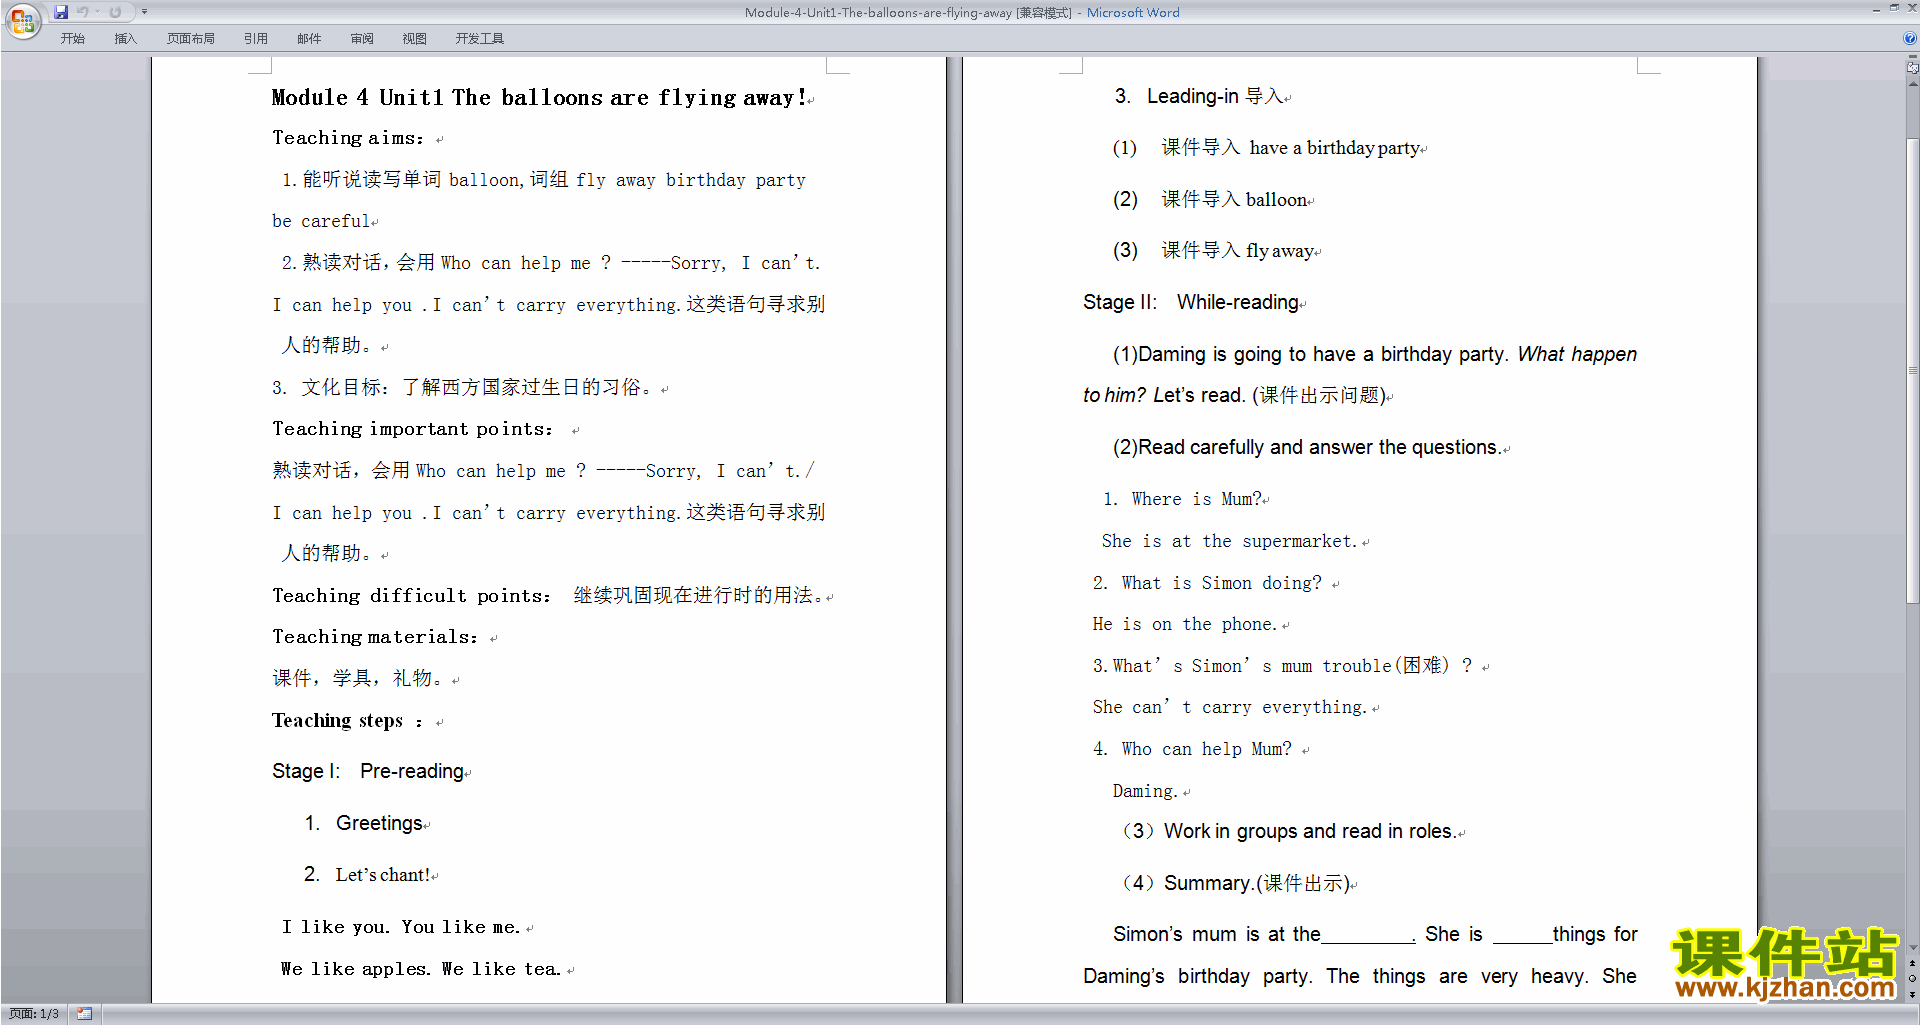This screenshot has width=1920, height=1025.
Task: Open the 开发工具 (Developer) tab
Action: (x=479, y=39)
